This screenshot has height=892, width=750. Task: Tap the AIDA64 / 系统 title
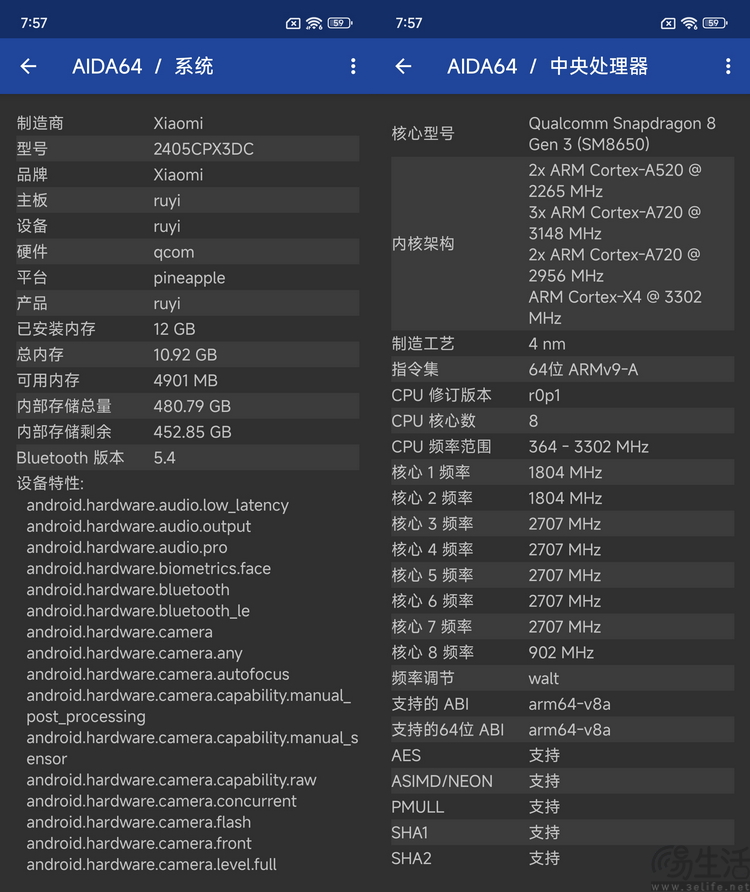point(142,67)
